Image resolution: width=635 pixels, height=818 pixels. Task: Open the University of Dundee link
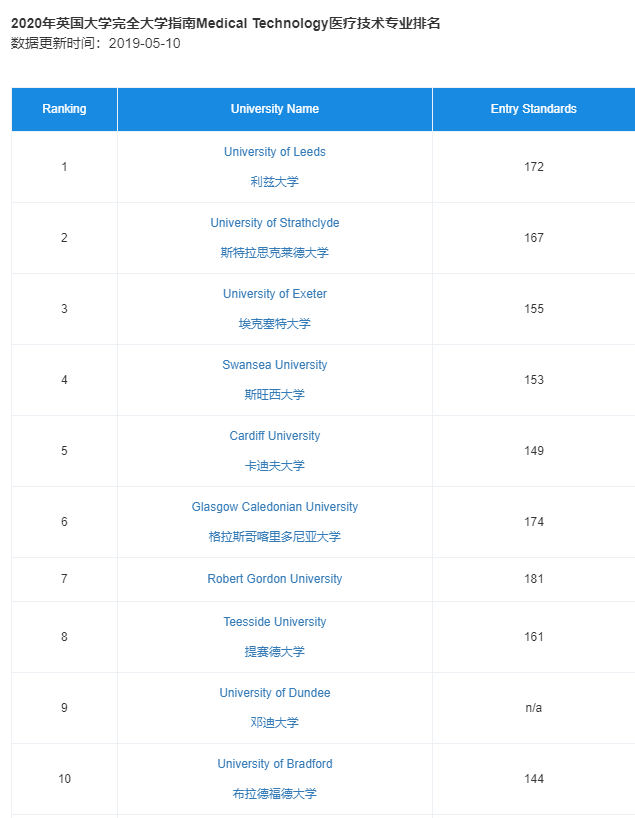click(x=274, y=693)
